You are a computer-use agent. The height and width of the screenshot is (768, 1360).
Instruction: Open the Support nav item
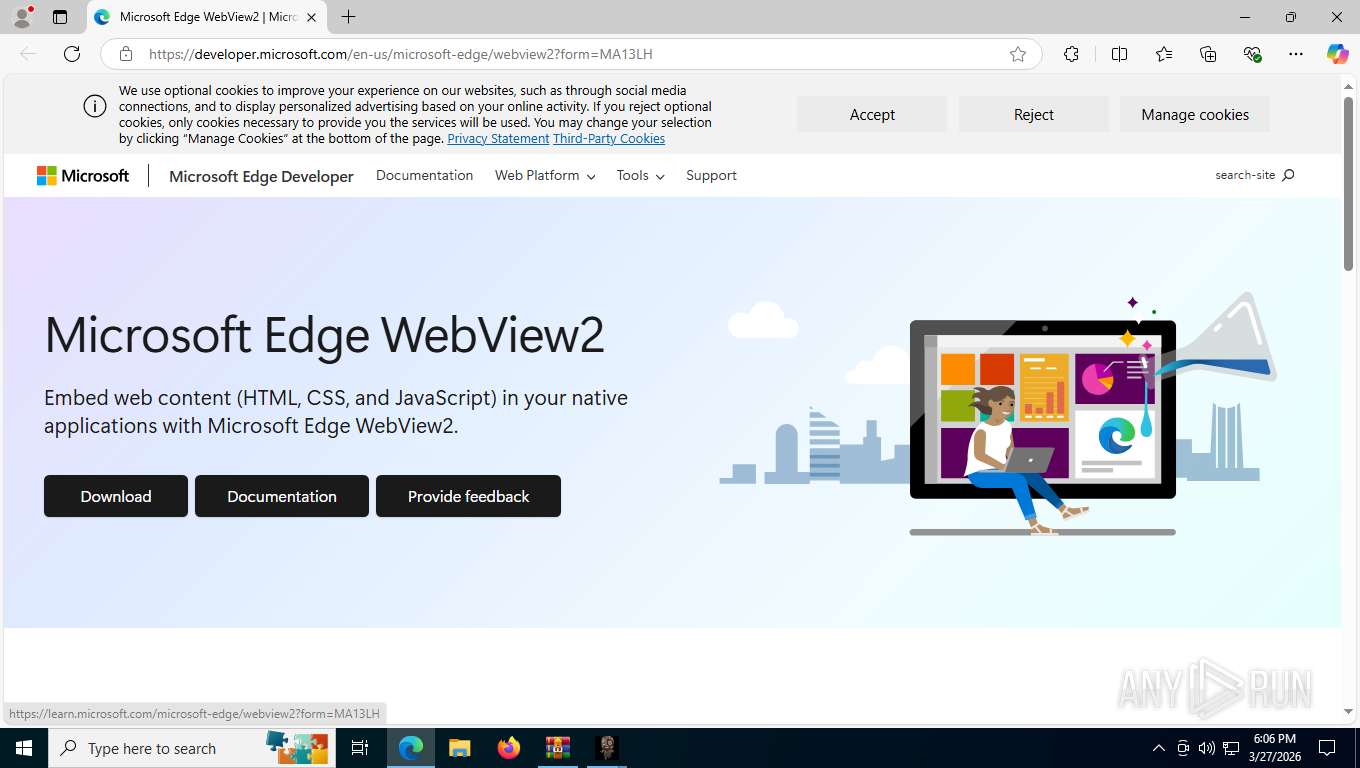[711, 175]
